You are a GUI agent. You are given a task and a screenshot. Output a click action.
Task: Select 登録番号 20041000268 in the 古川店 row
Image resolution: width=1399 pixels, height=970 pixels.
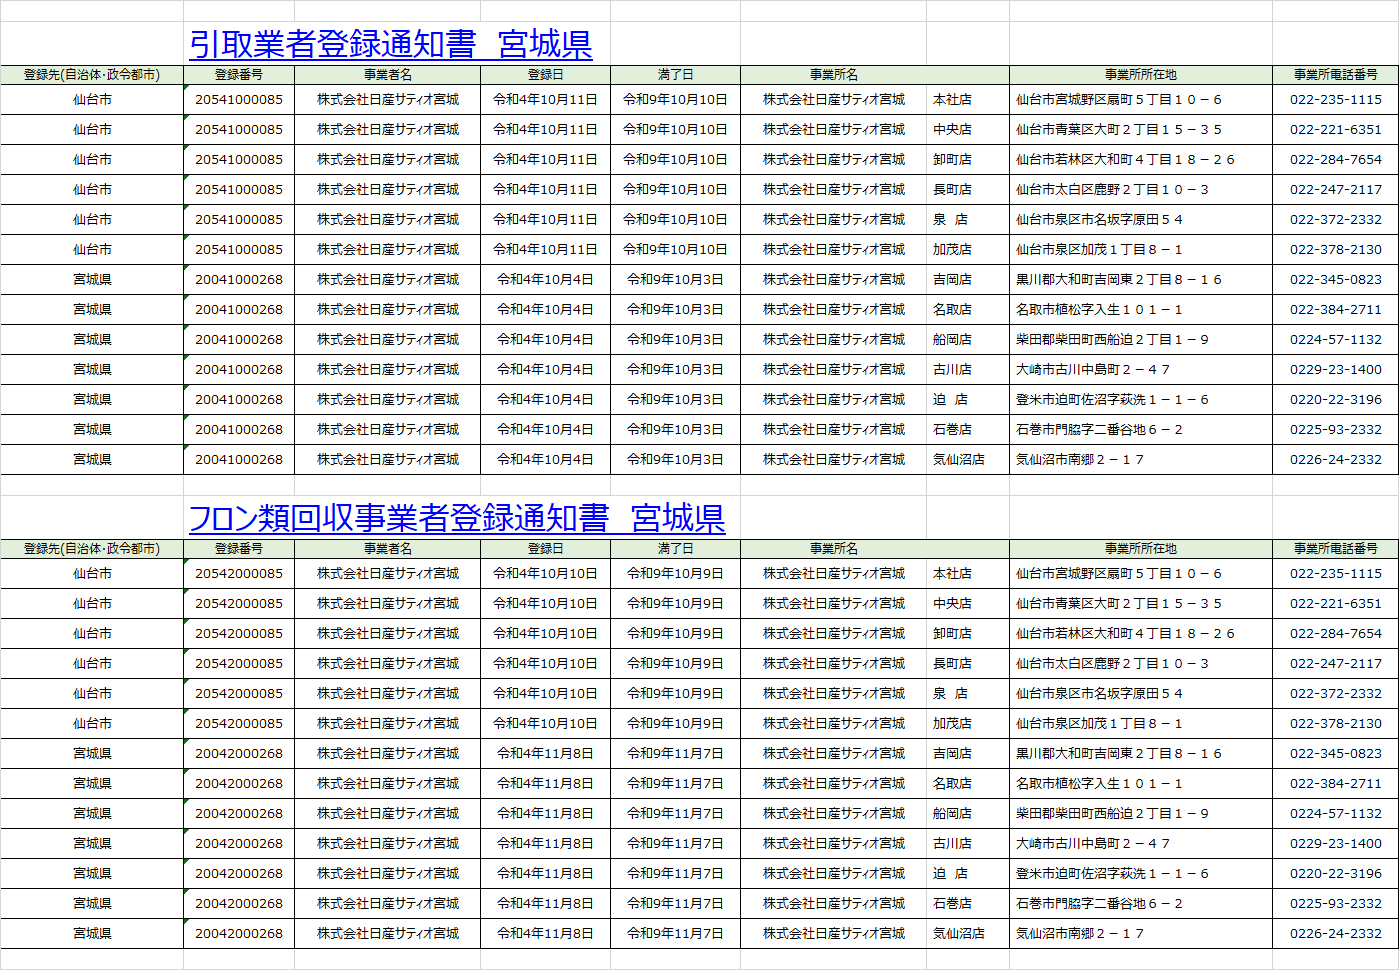[x=239, y=370]
